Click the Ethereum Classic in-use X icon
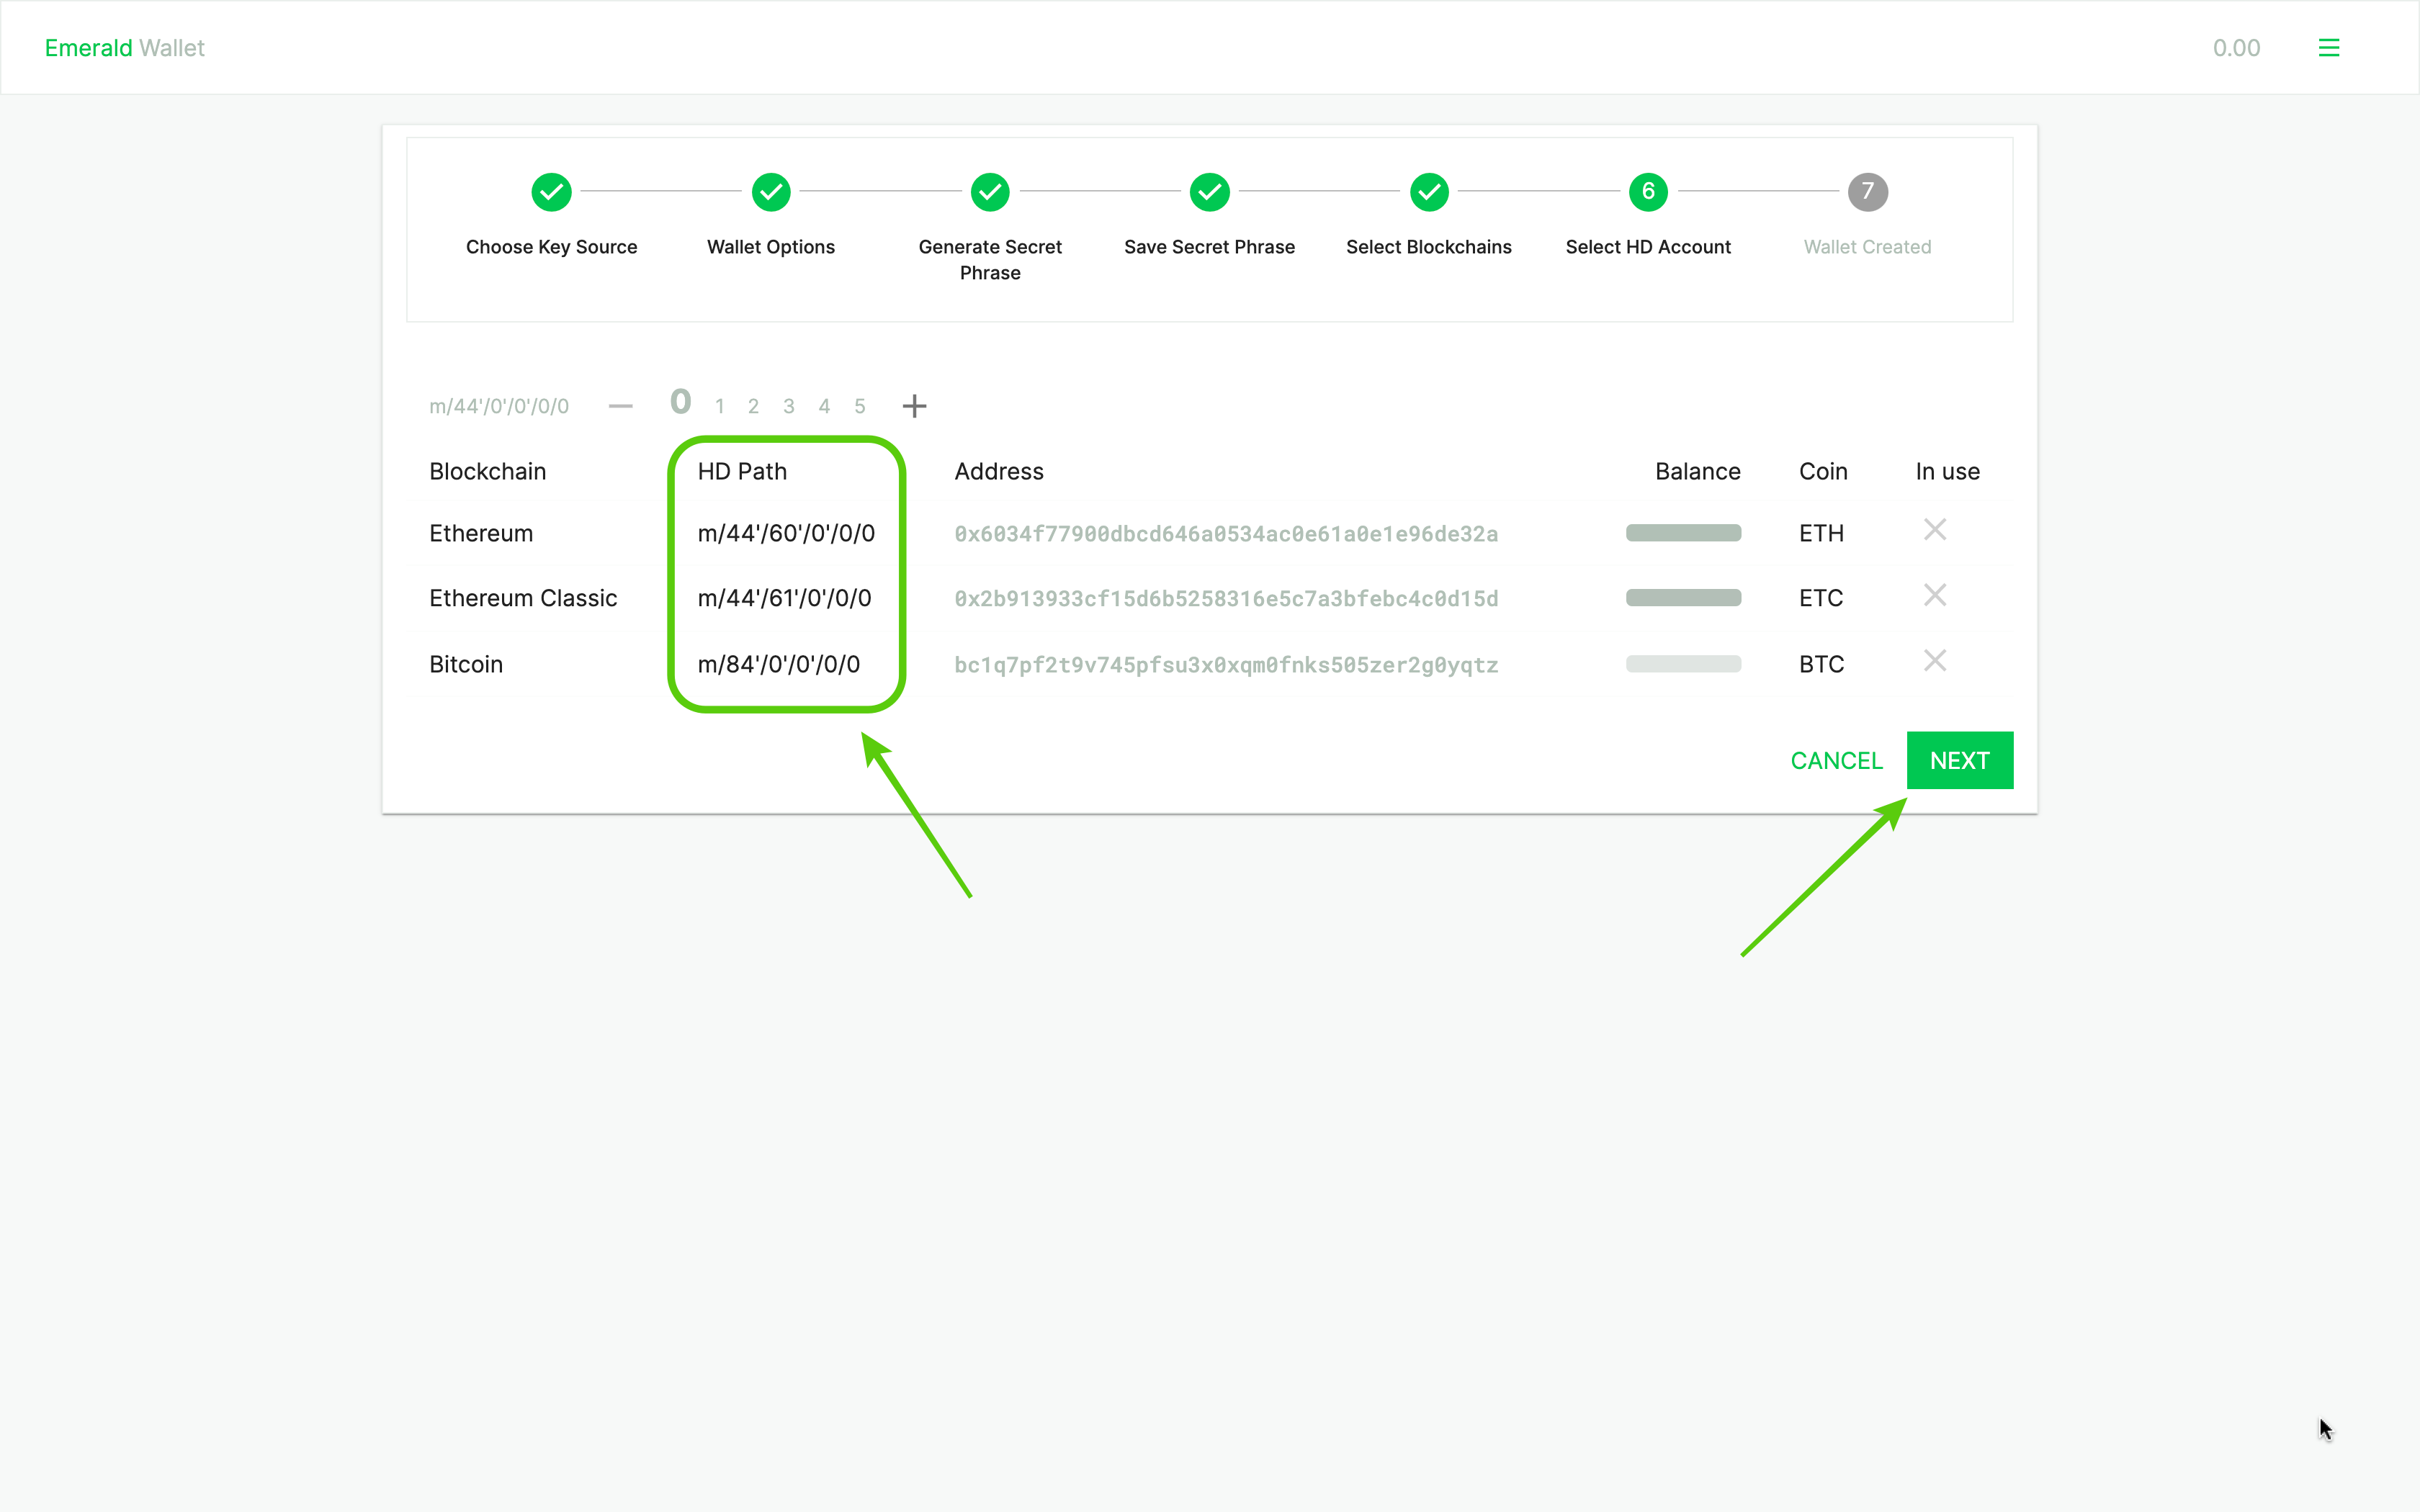The width and height of the screenshot is (2420, 1512). tap(1934, 596)
